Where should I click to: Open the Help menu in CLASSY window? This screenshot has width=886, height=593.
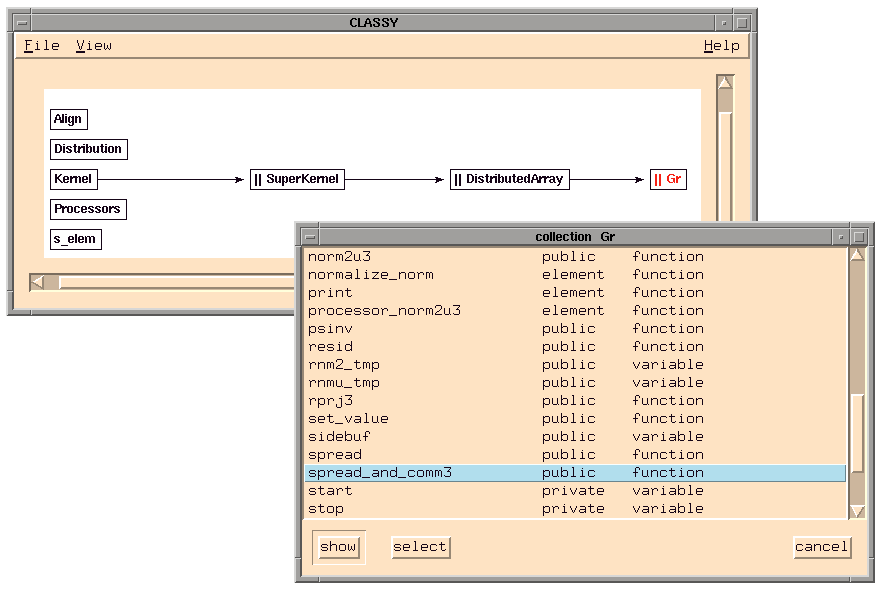(x=722, y=46)
